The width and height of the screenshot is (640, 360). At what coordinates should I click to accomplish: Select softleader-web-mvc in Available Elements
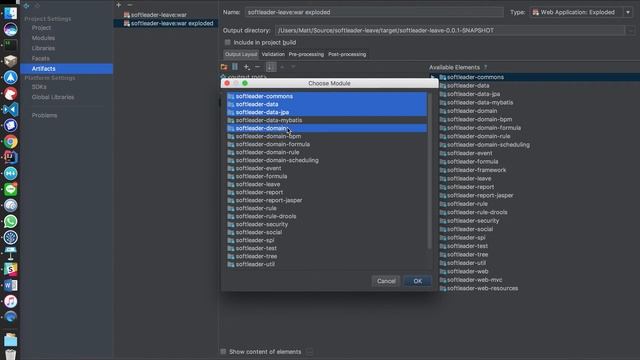[x=474, y=280]
